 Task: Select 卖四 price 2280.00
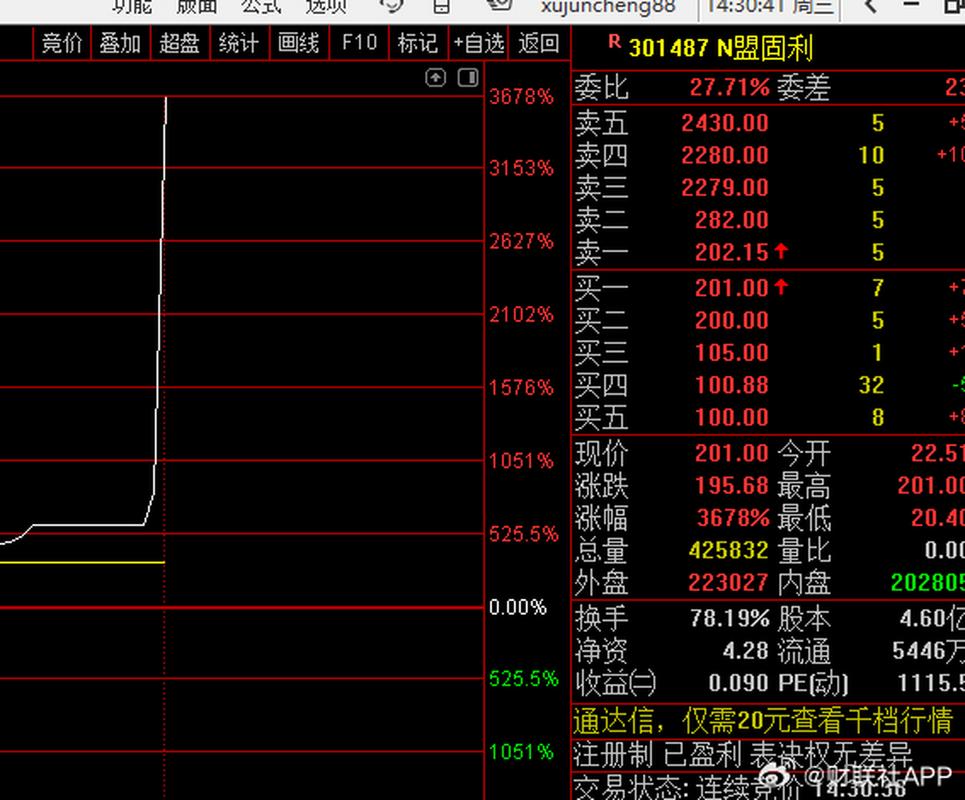pyautogui.click(x=725, y=155)
